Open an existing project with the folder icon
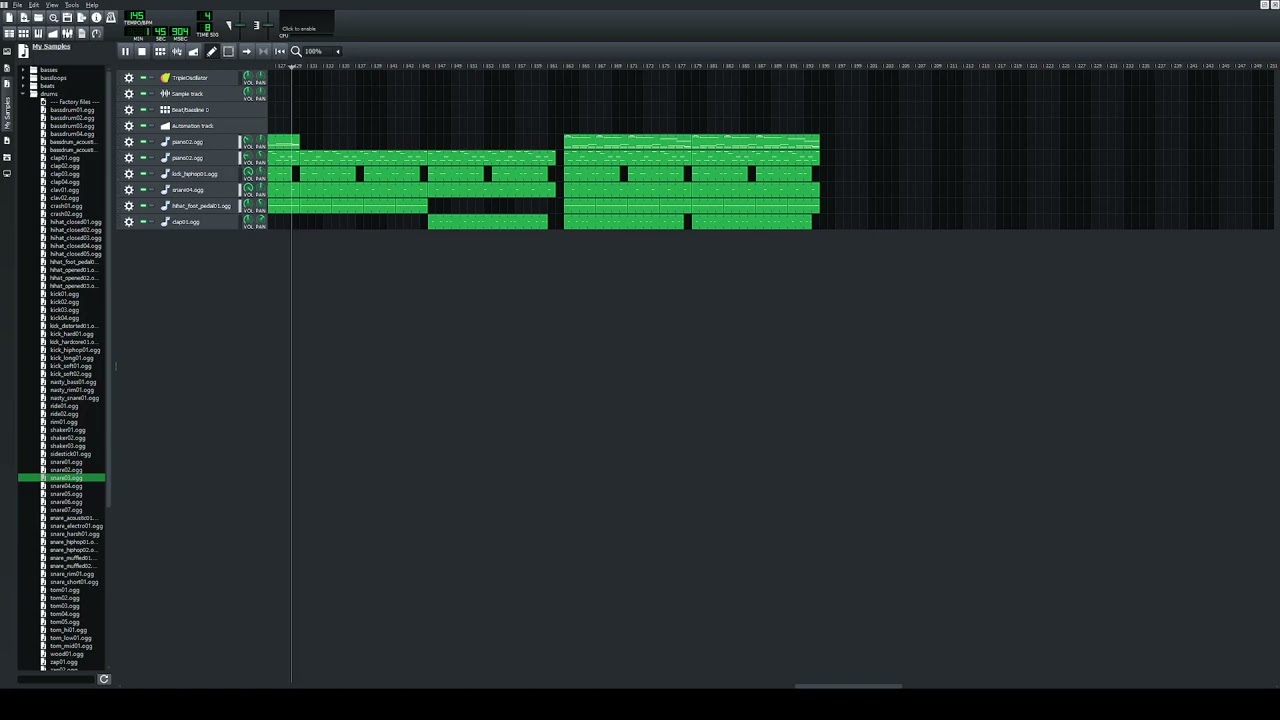 point(39,18)
